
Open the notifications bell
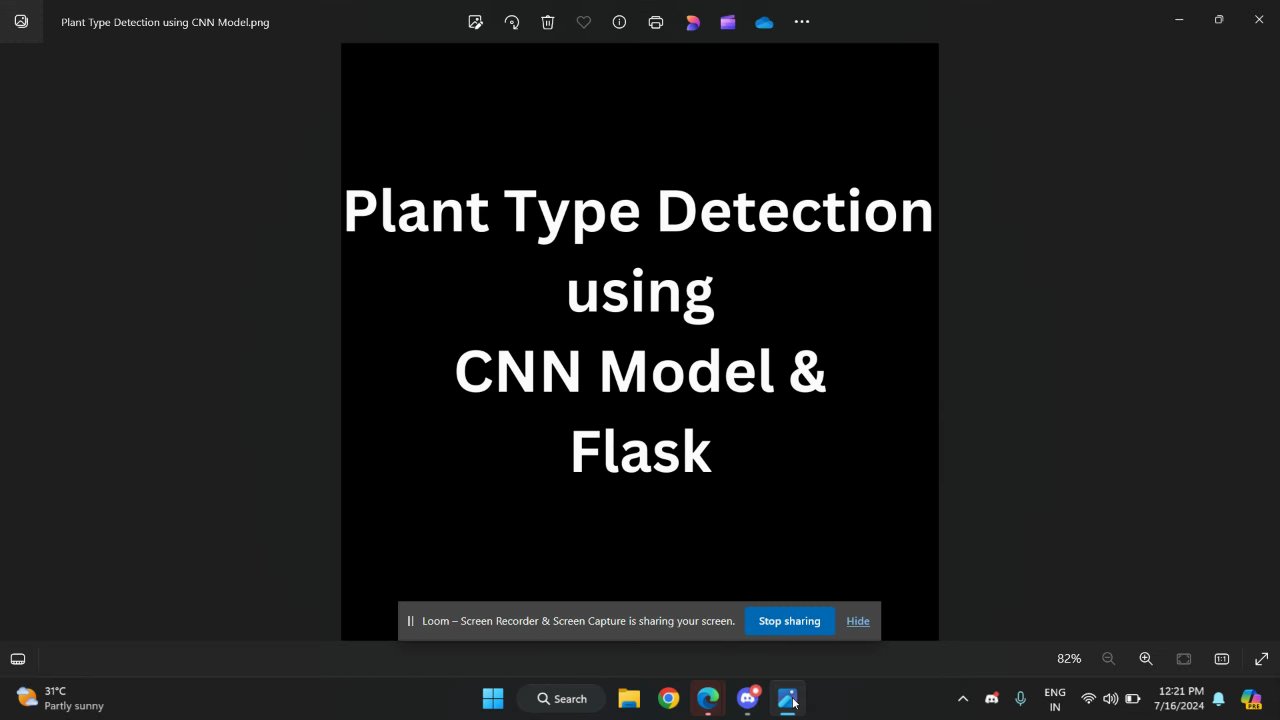click(1219, 699)
